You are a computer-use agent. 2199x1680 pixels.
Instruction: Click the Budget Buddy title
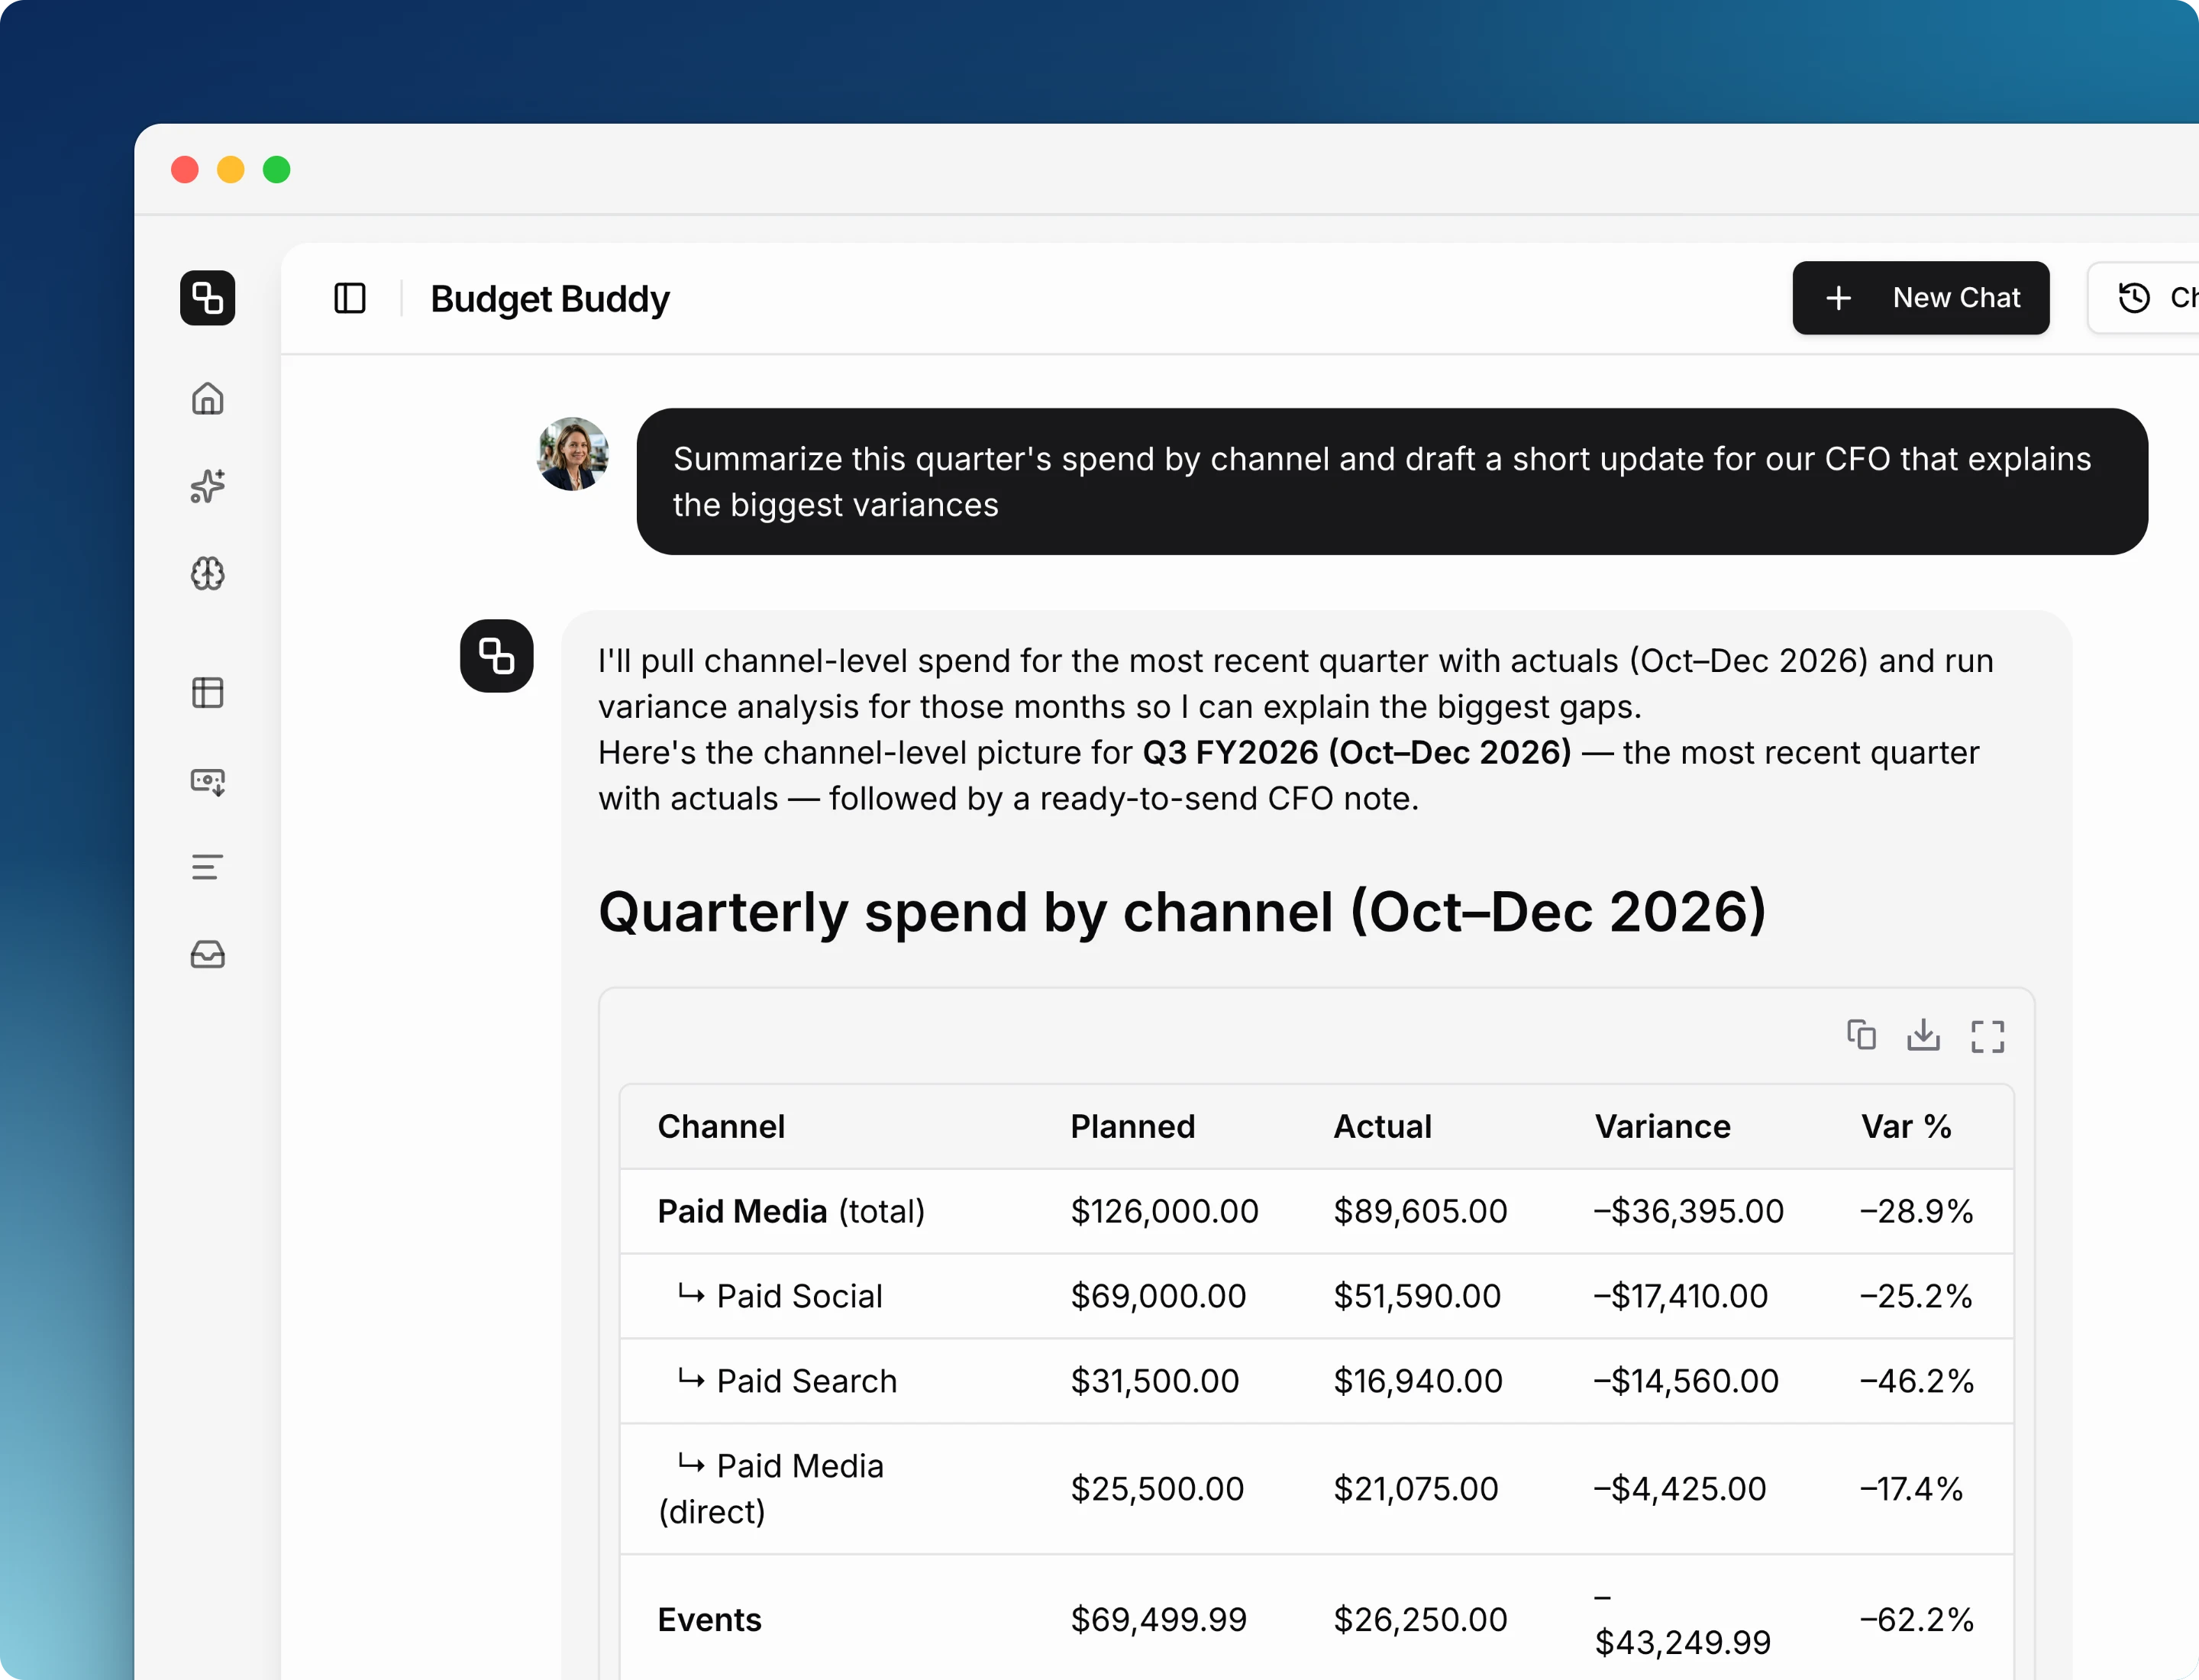[550, 299]
